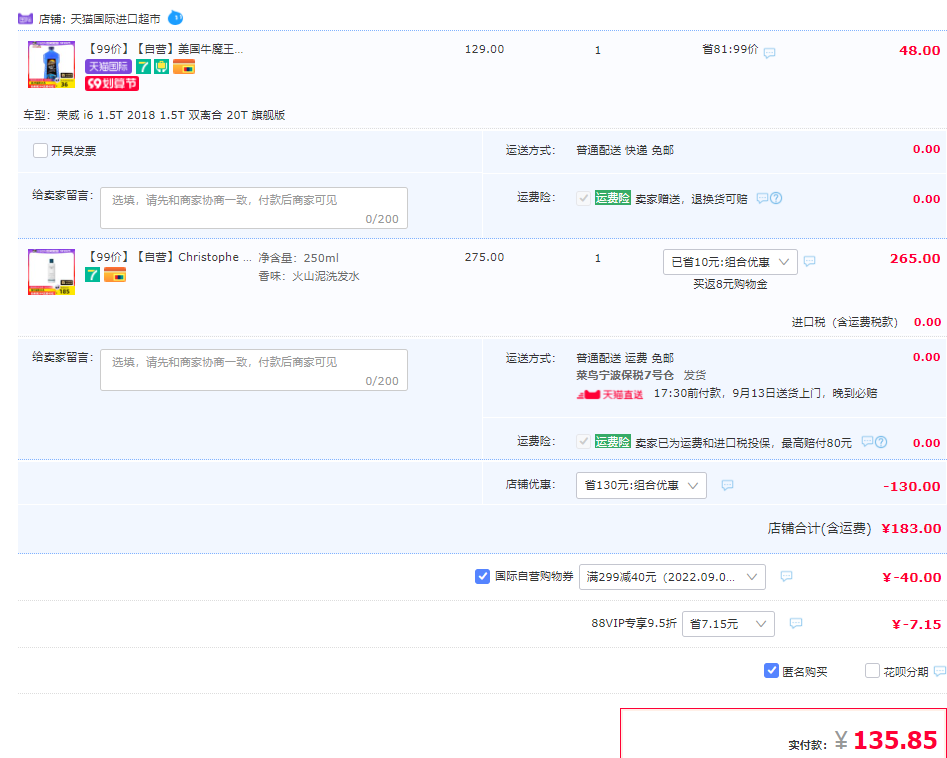Image resolution: width=947 pixels, height=758 pixels.
Task: Click the 菜鸟宁波保税7号仓 text
Action: [x=624, y=375]
